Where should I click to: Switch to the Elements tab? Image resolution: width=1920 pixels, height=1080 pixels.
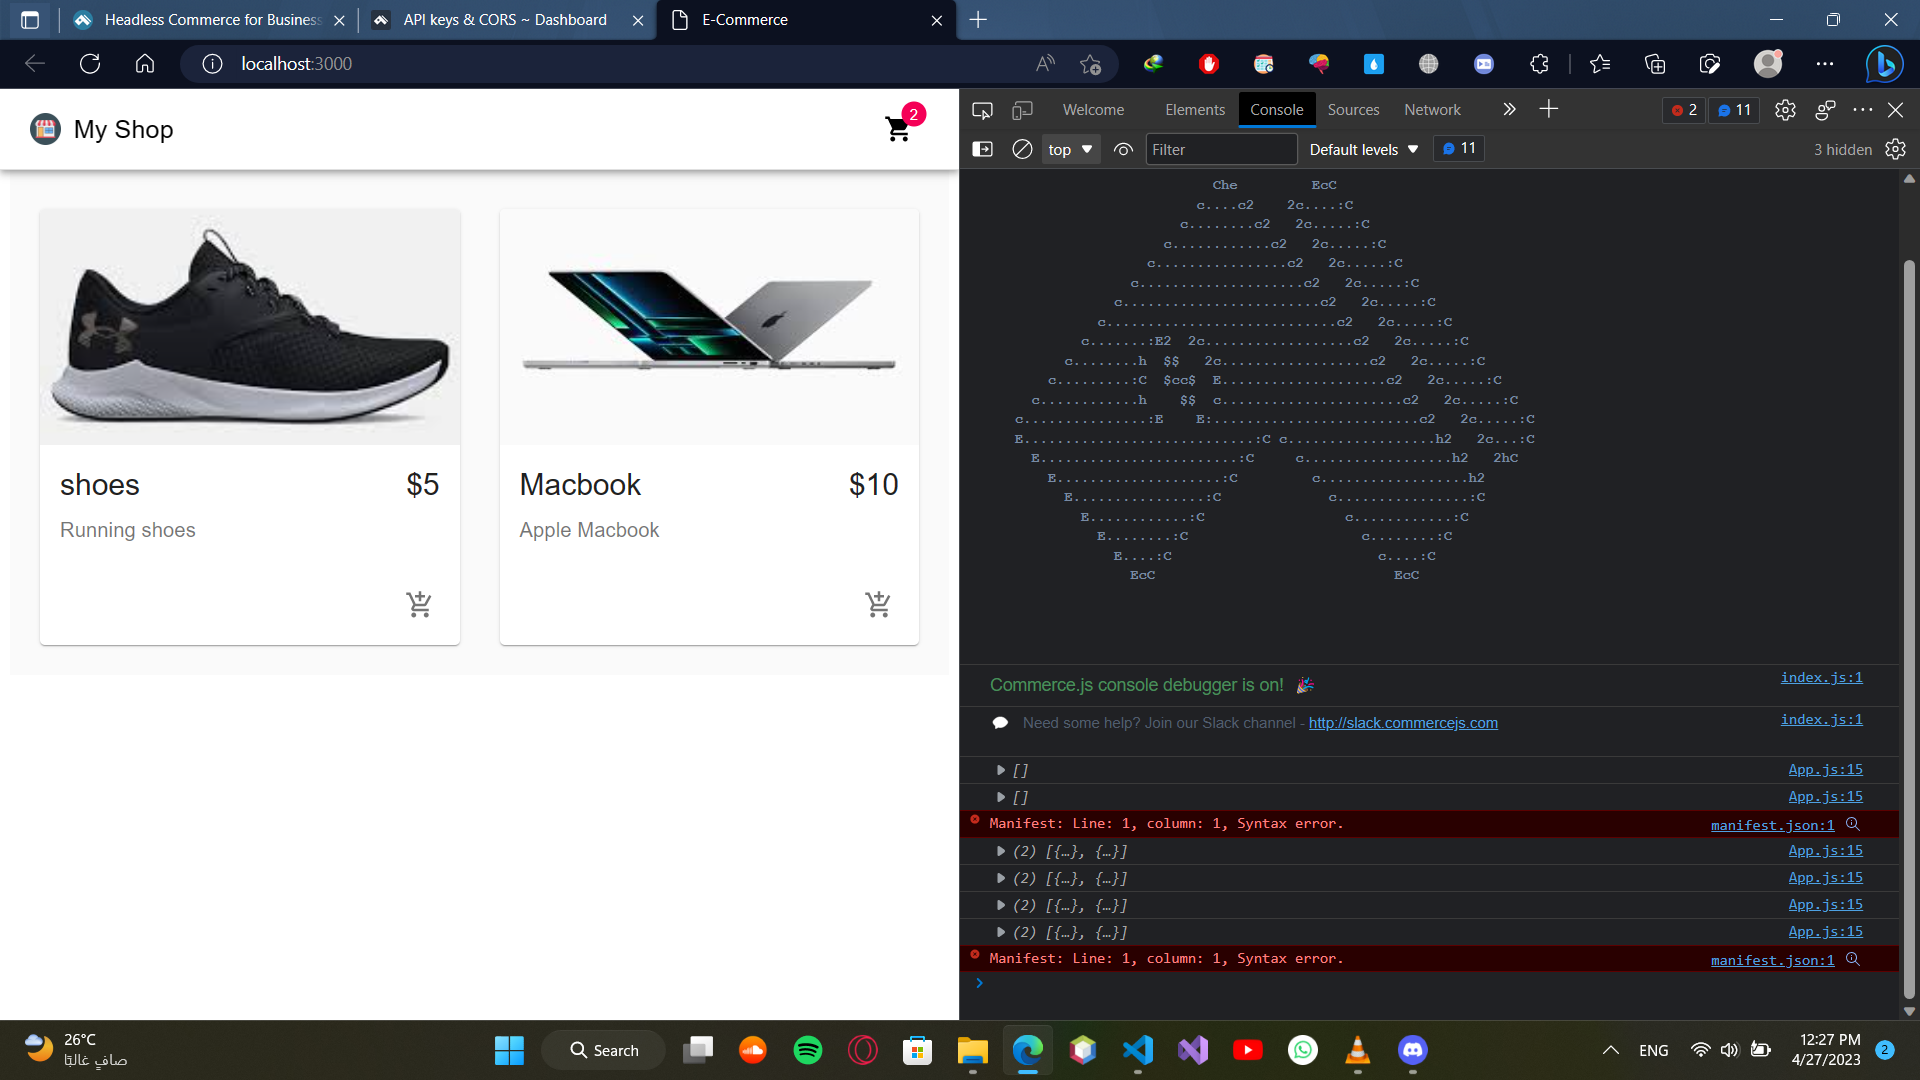coord(1194,110)
